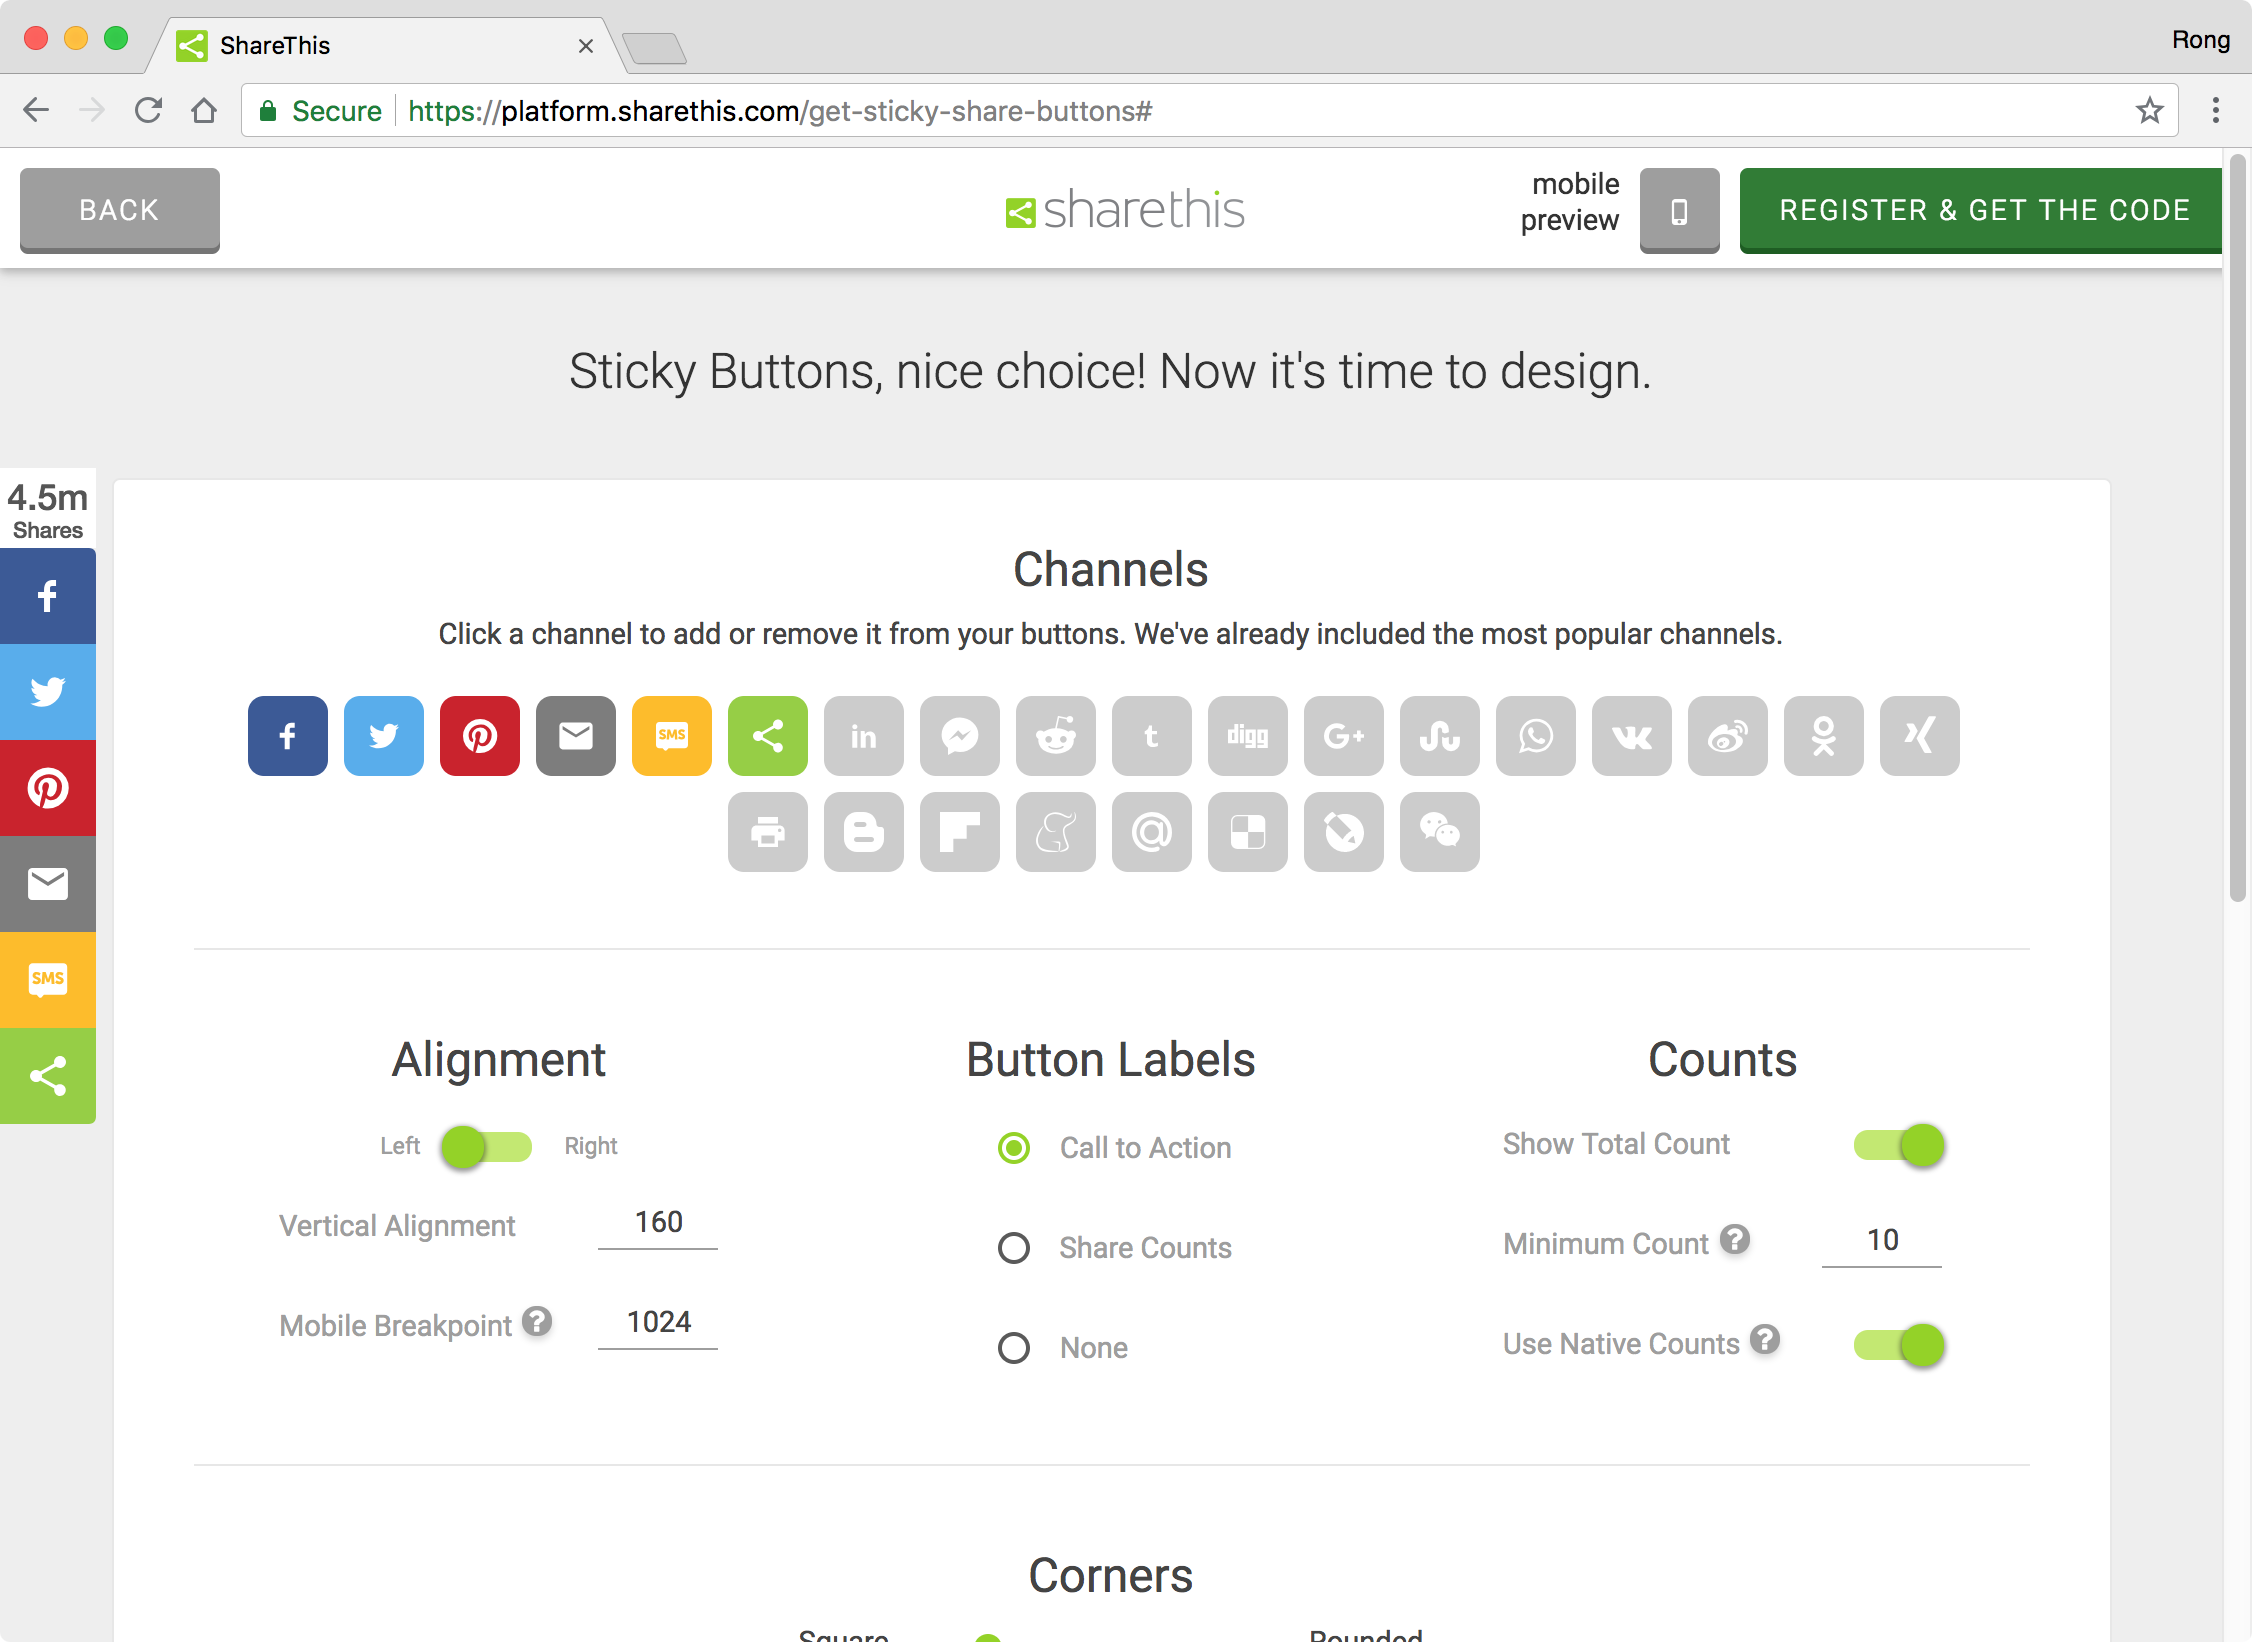
Task: Add the Xing channel
Action: click(1920, 736)
